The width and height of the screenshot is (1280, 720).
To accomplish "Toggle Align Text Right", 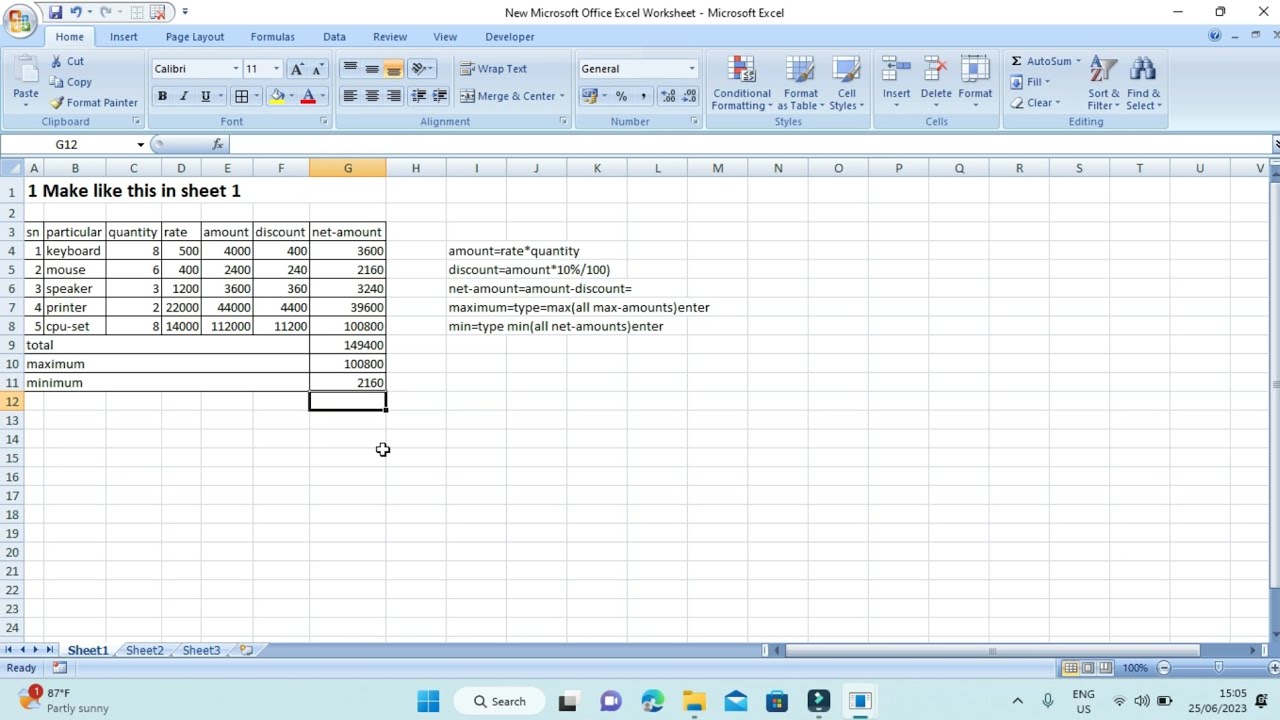I will click(x=394, y=96).
